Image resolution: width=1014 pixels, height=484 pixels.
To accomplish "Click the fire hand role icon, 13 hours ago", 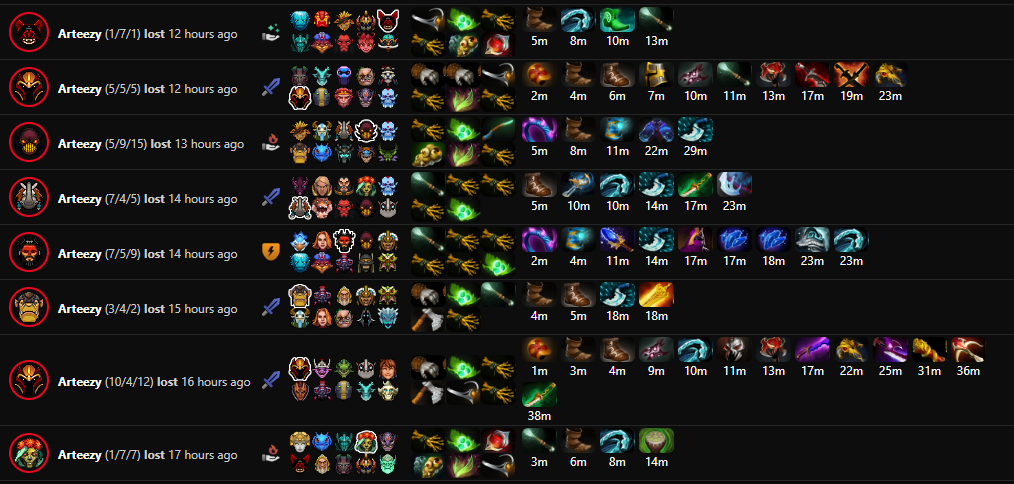I will point(270,142).
